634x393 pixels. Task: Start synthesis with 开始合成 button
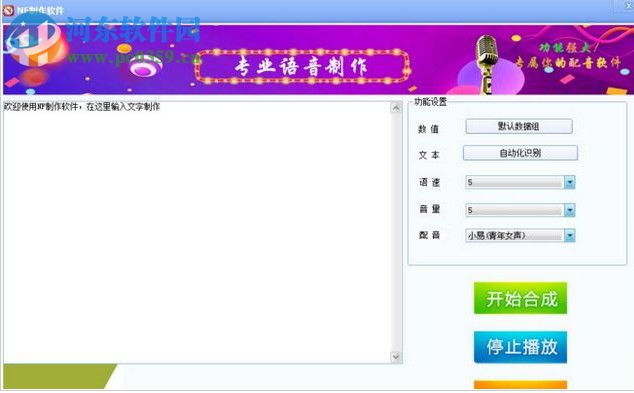[x=520, y=298]
